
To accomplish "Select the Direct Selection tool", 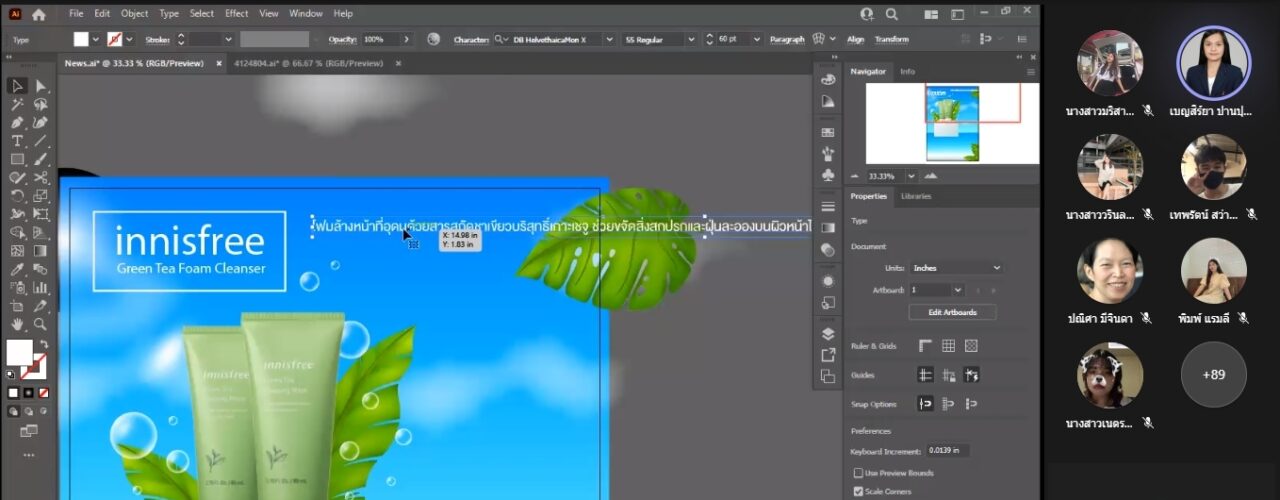I will [41, 86].
